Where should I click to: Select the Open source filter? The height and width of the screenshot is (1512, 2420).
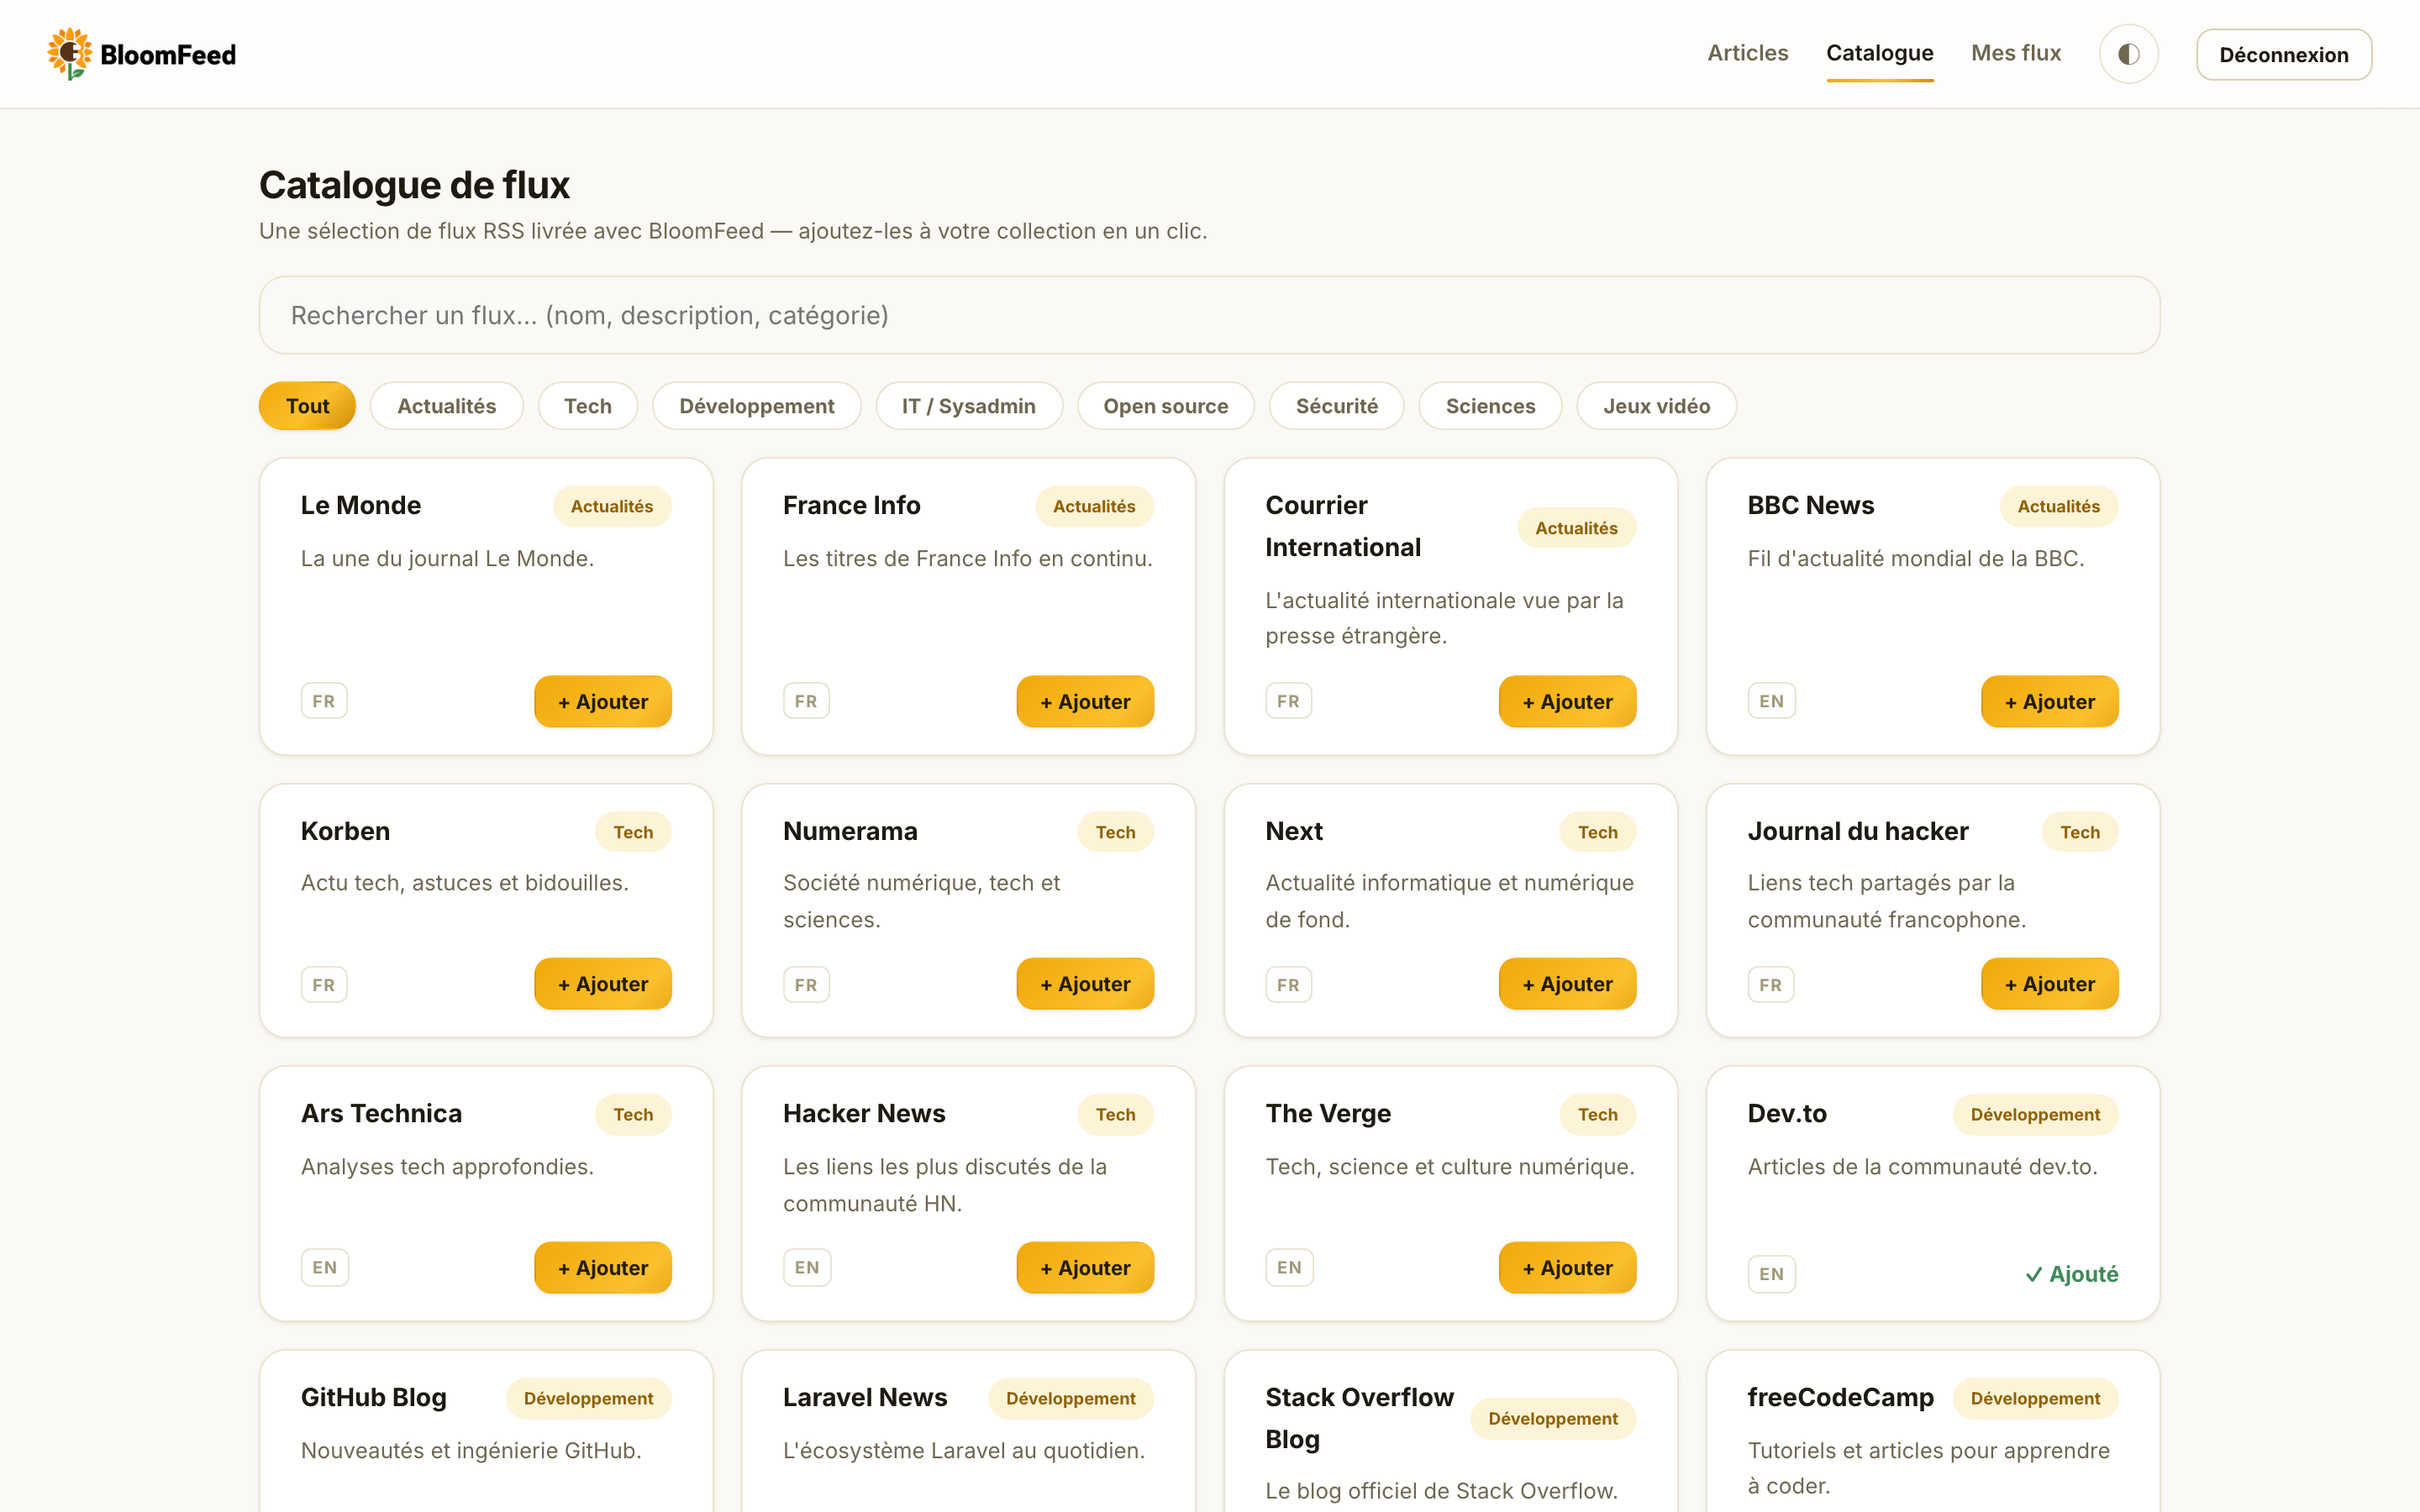1165,406
